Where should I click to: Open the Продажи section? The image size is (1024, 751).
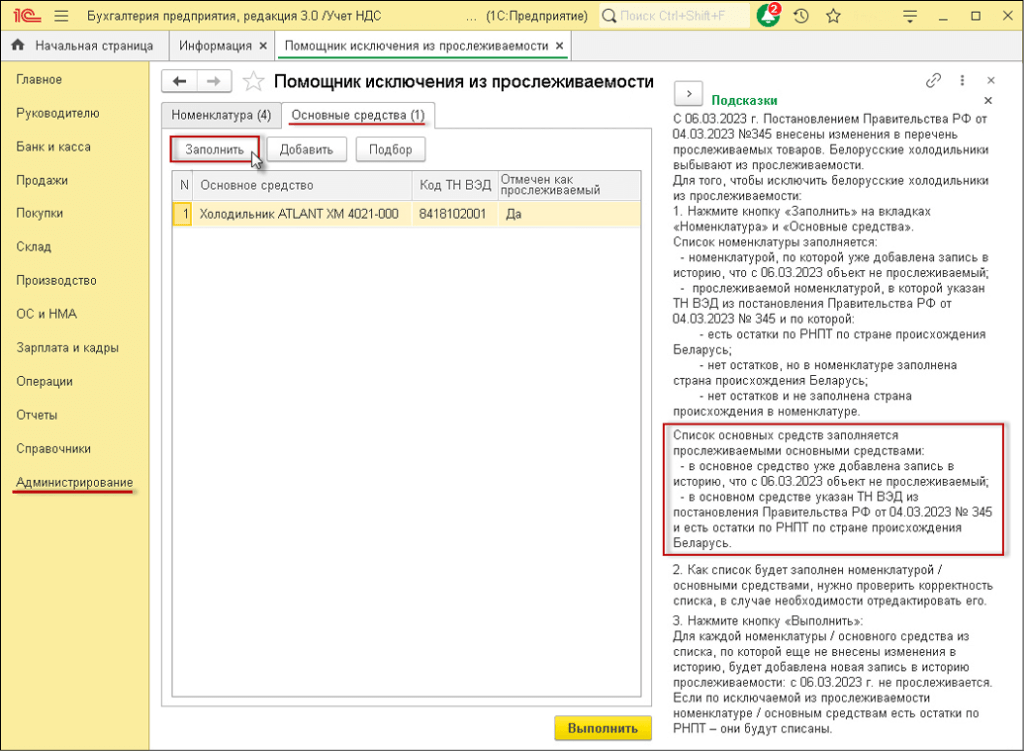point(42,180)
